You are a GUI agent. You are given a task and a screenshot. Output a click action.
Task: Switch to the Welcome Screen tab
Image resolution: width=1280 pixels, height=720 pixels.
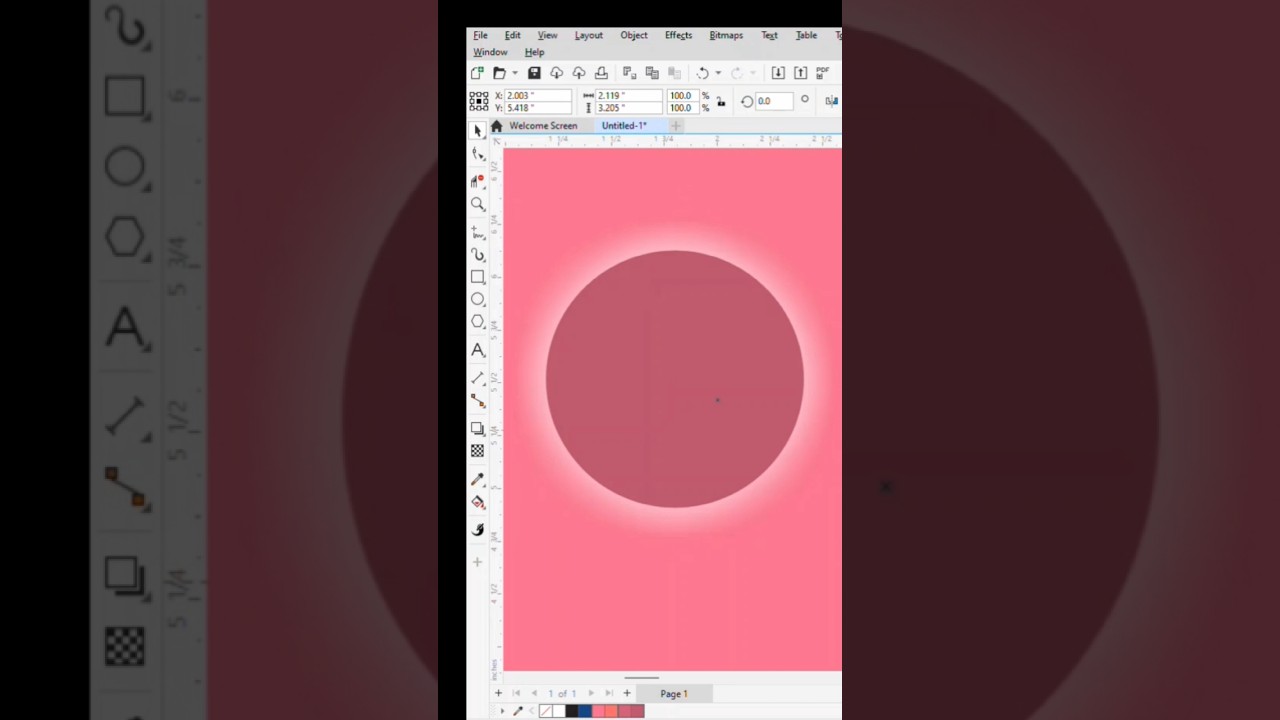[x=543, y=126]
